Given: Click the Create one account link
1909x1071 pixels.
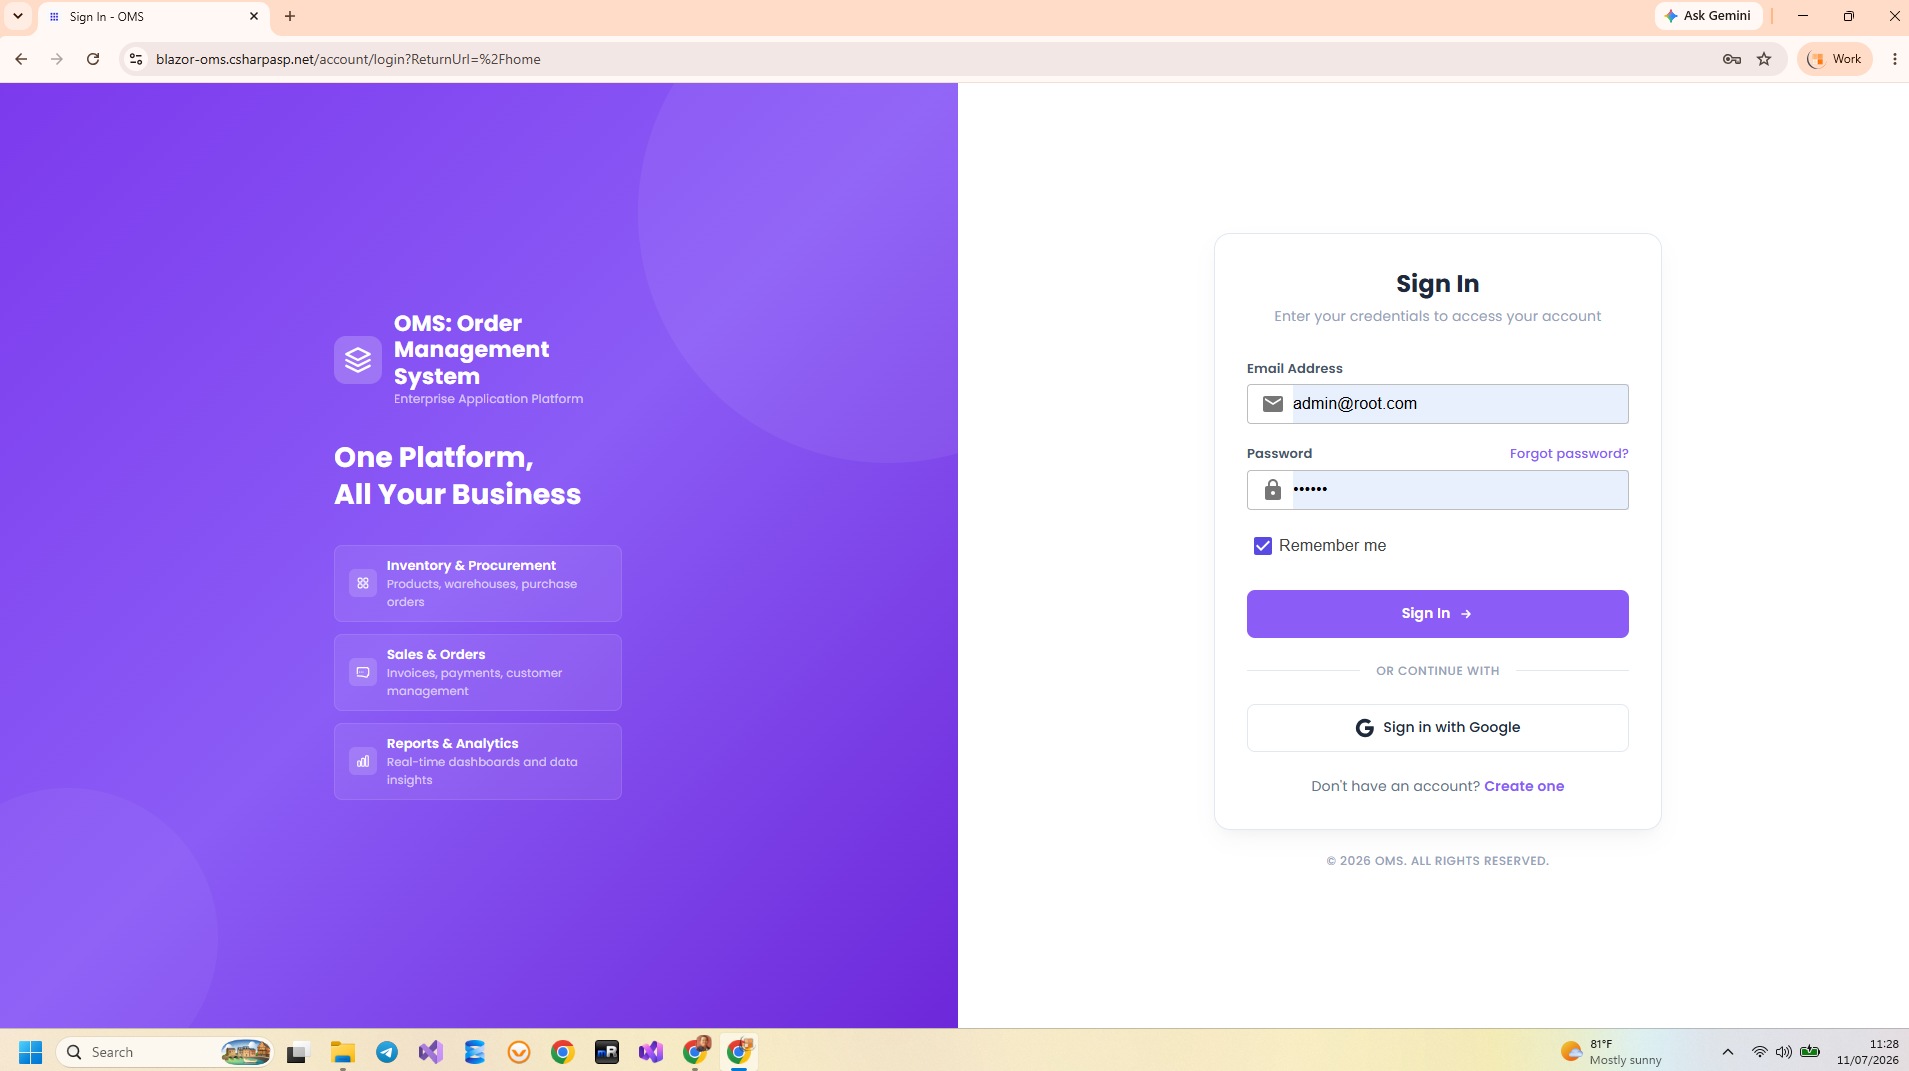Looking at the screenshot, I should 1524,786.
